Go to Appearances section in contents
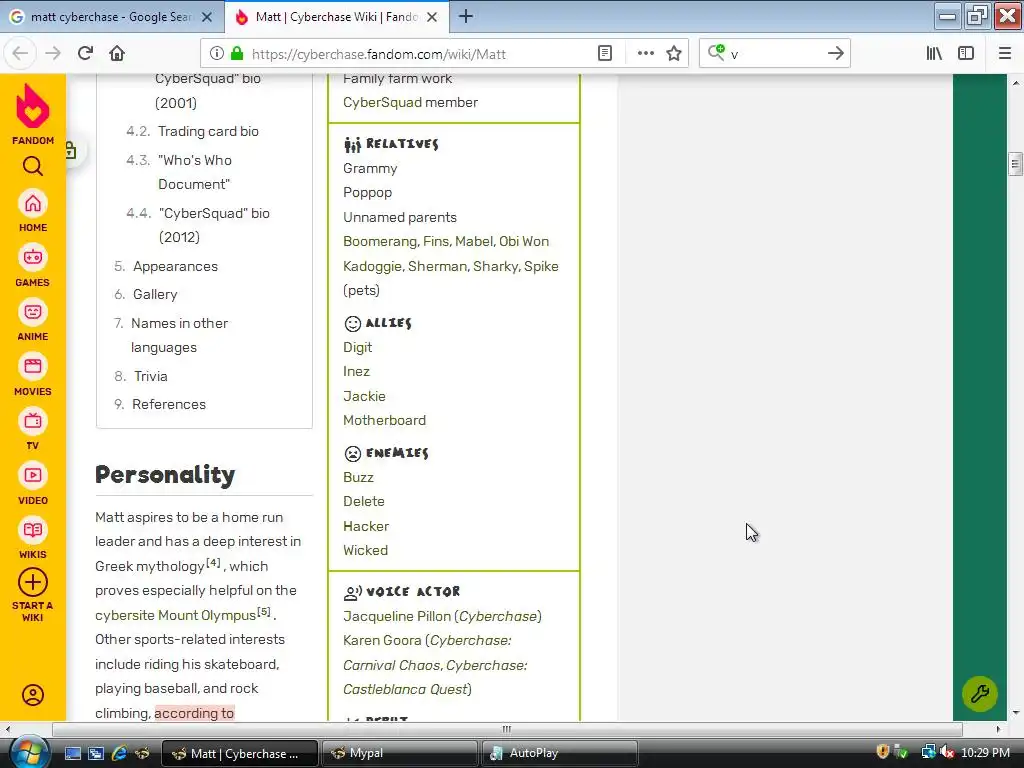Image resolution: width=1024 pixels, height=768 pixels. (x=176, y=266)
